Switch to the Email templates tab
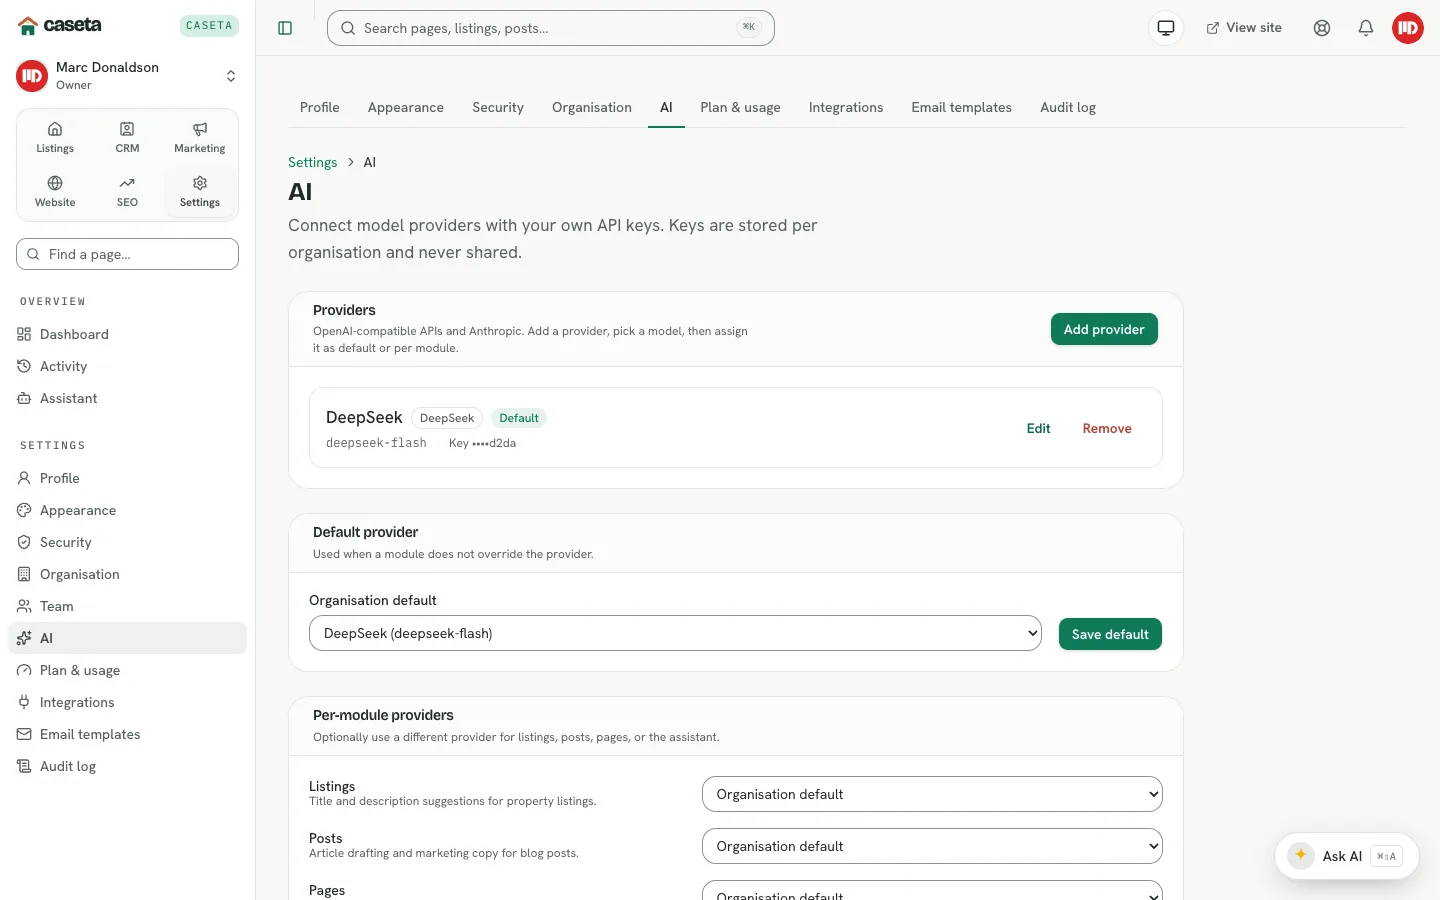Screen dimensions: 1440x900 coord(961,107)
